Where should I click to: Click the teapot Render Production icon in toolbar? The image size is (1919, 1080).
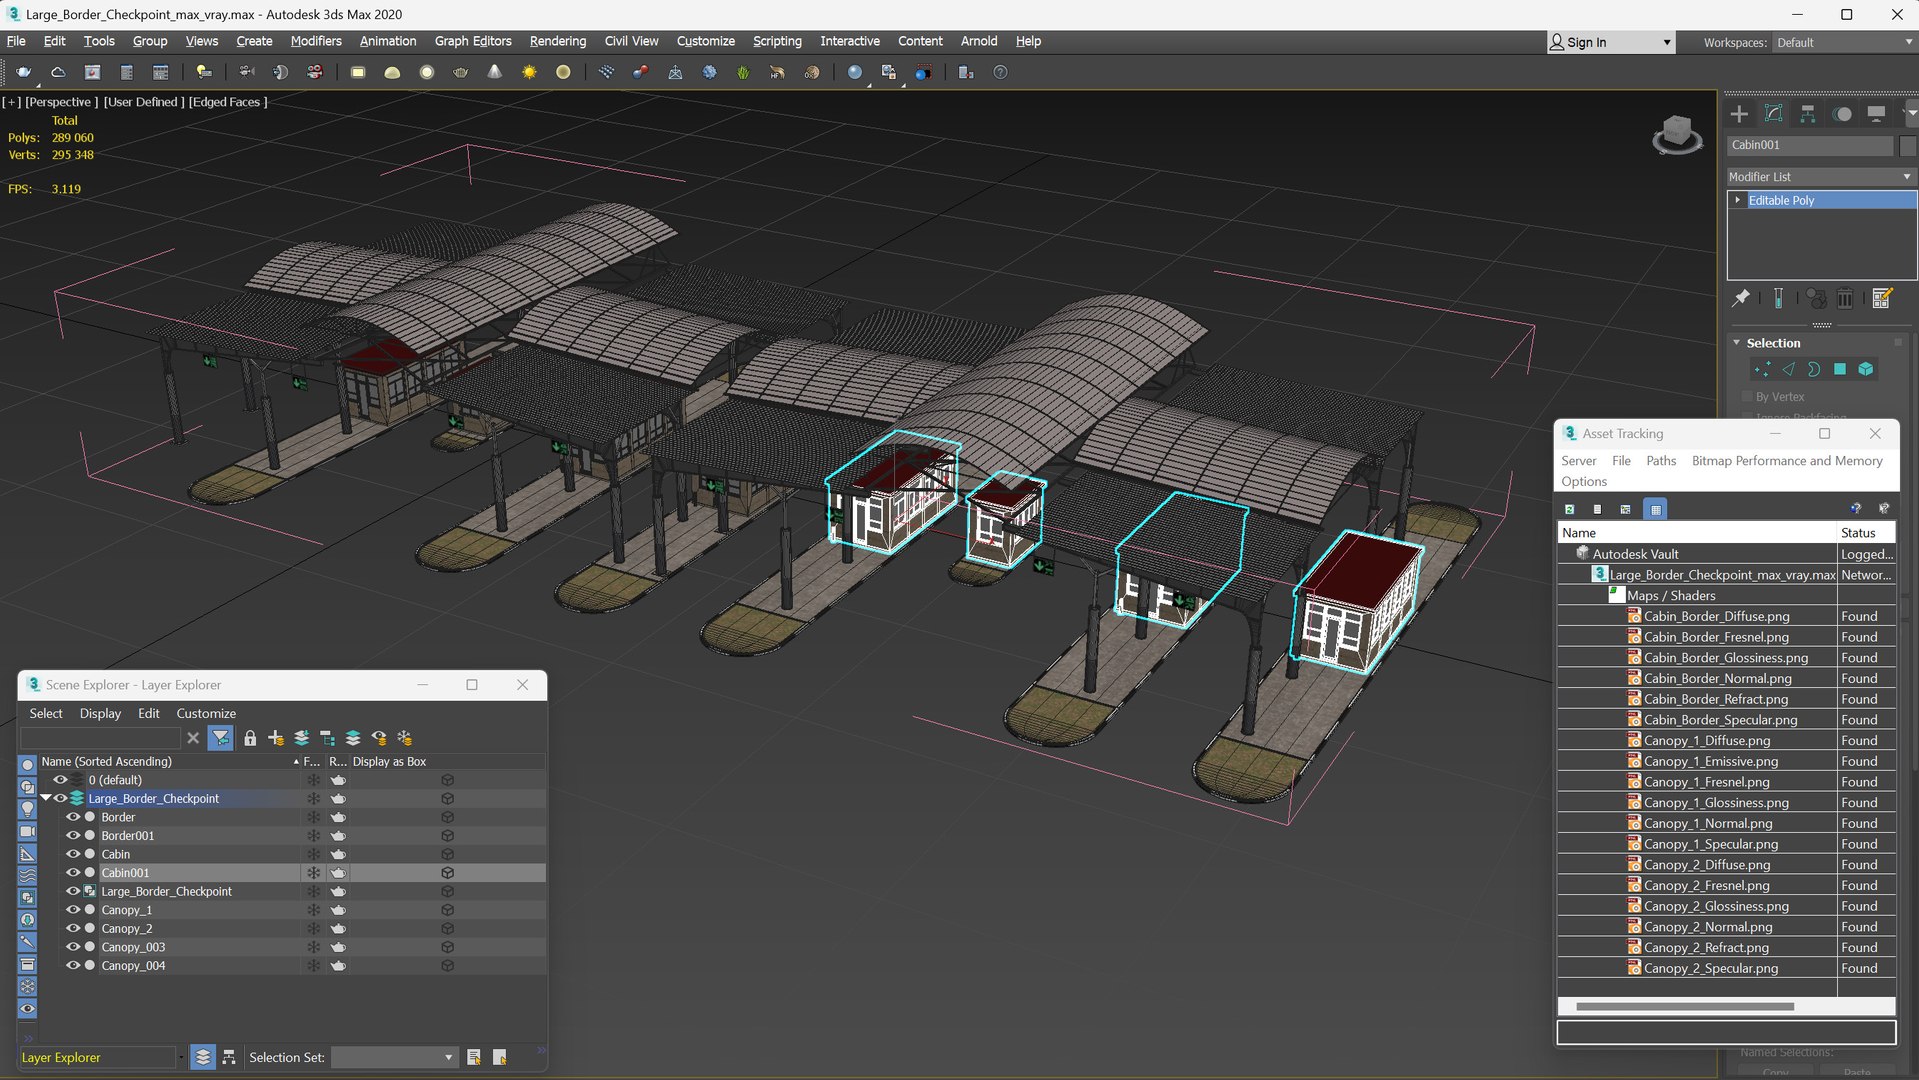point(24,72)
